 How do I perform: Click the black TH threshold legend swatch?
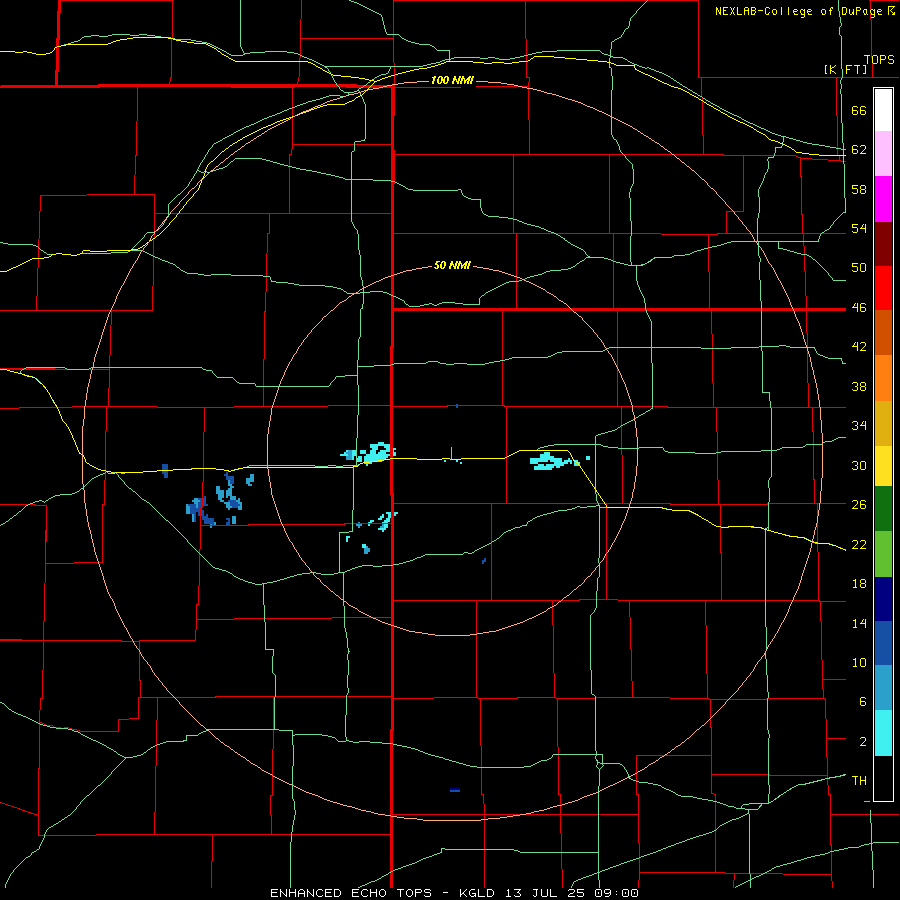tap(883, 778)
